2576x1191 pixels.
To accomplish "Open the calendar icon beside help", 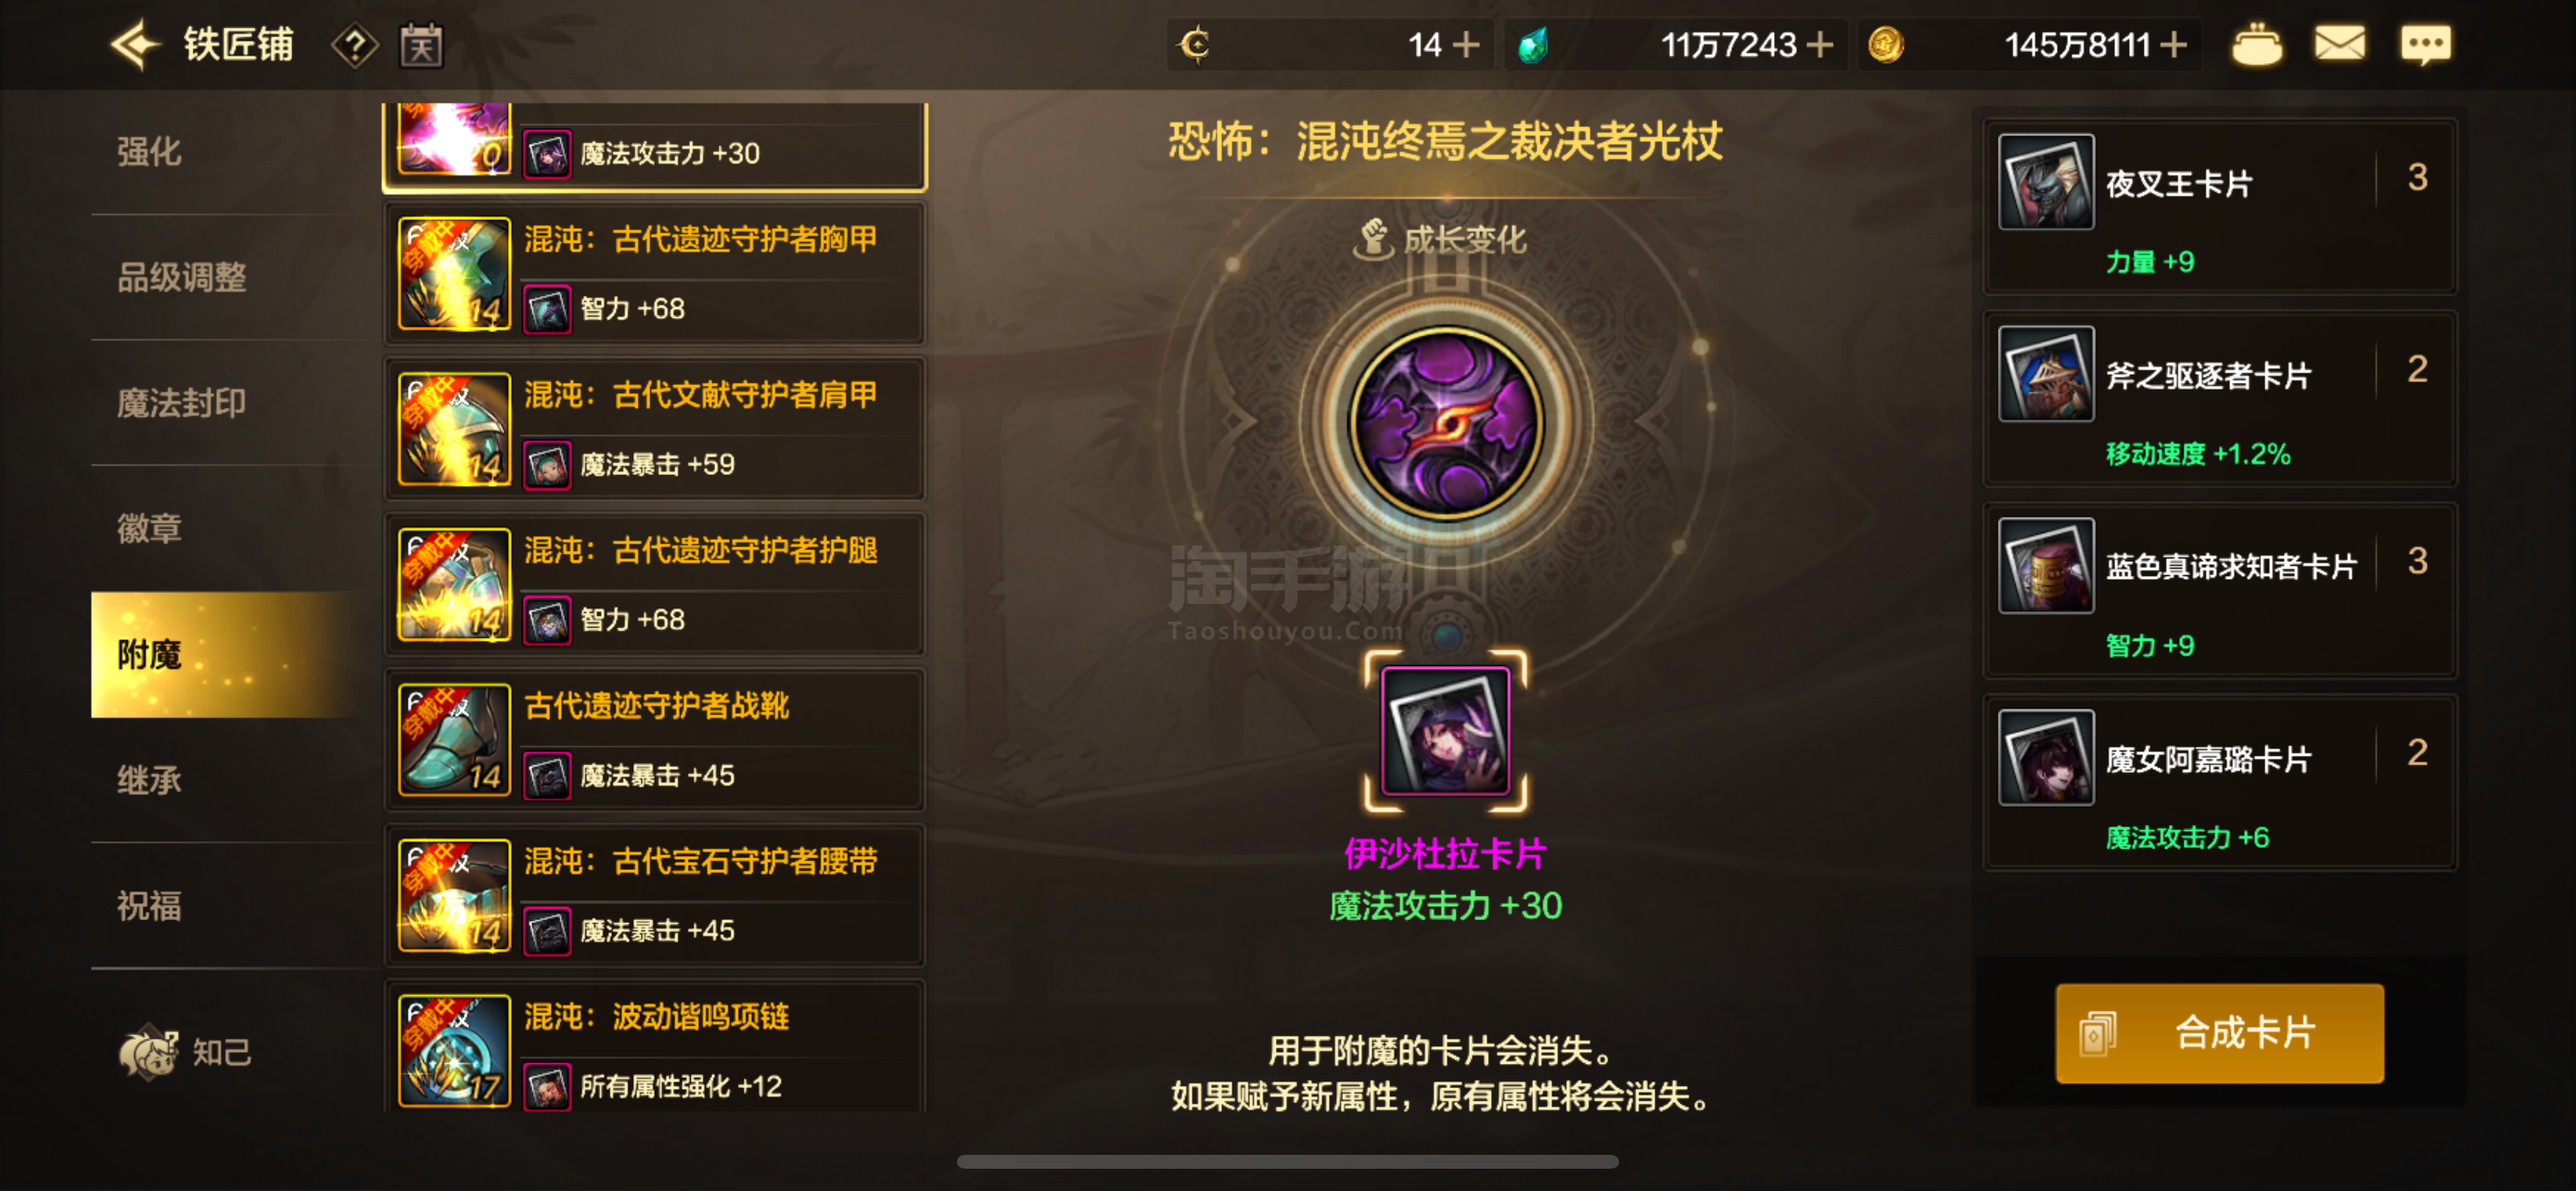I will [422, 46].
